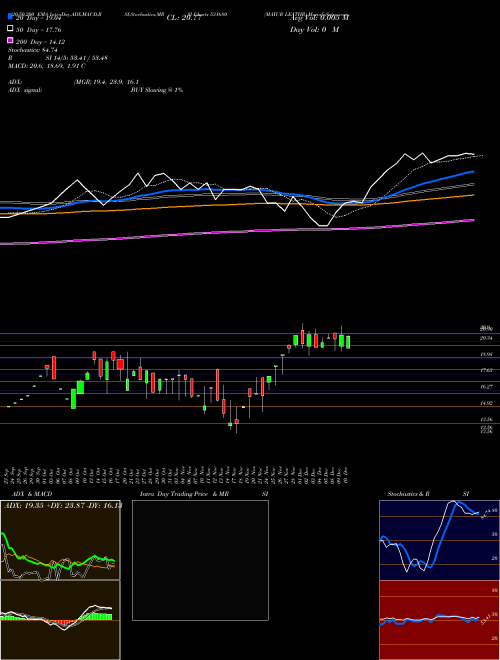Click the magenta 200 Day legend swatch
Screen dimensions: 500x660
coord(11,40)
